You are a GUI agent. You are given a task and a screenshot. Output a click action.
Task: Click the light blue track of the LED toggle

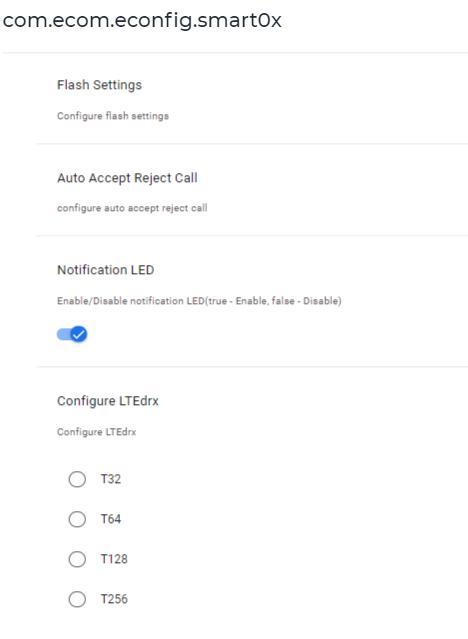pyautogui.click(x=64, y=335)
